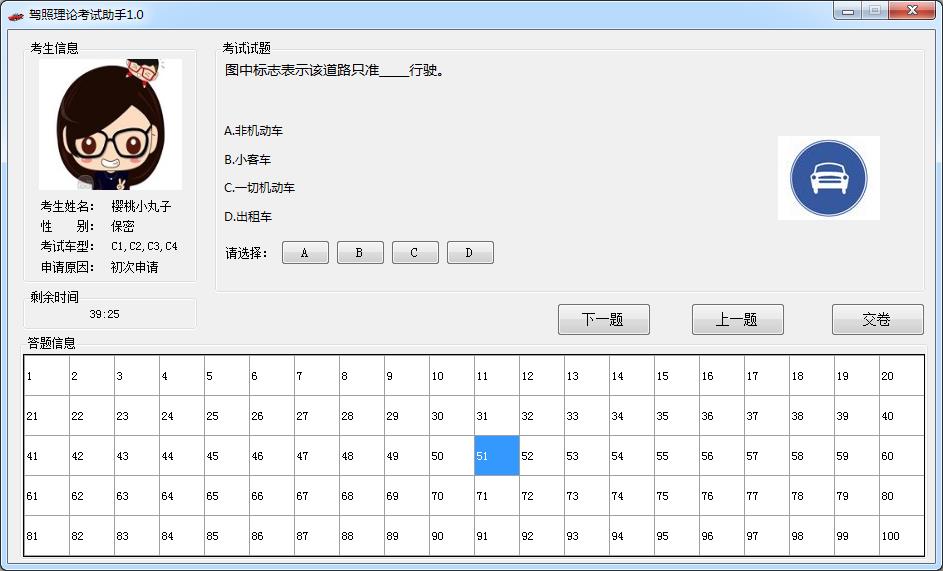
Task: Click the remaining time display 39:25
Action: click(104, 314)
